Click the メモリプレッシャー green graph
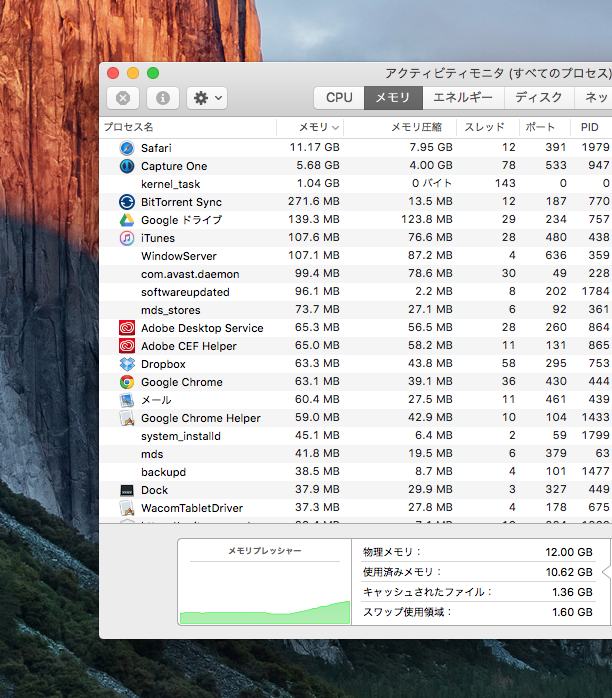Viewport: 612px width, 698px height. 265,592
